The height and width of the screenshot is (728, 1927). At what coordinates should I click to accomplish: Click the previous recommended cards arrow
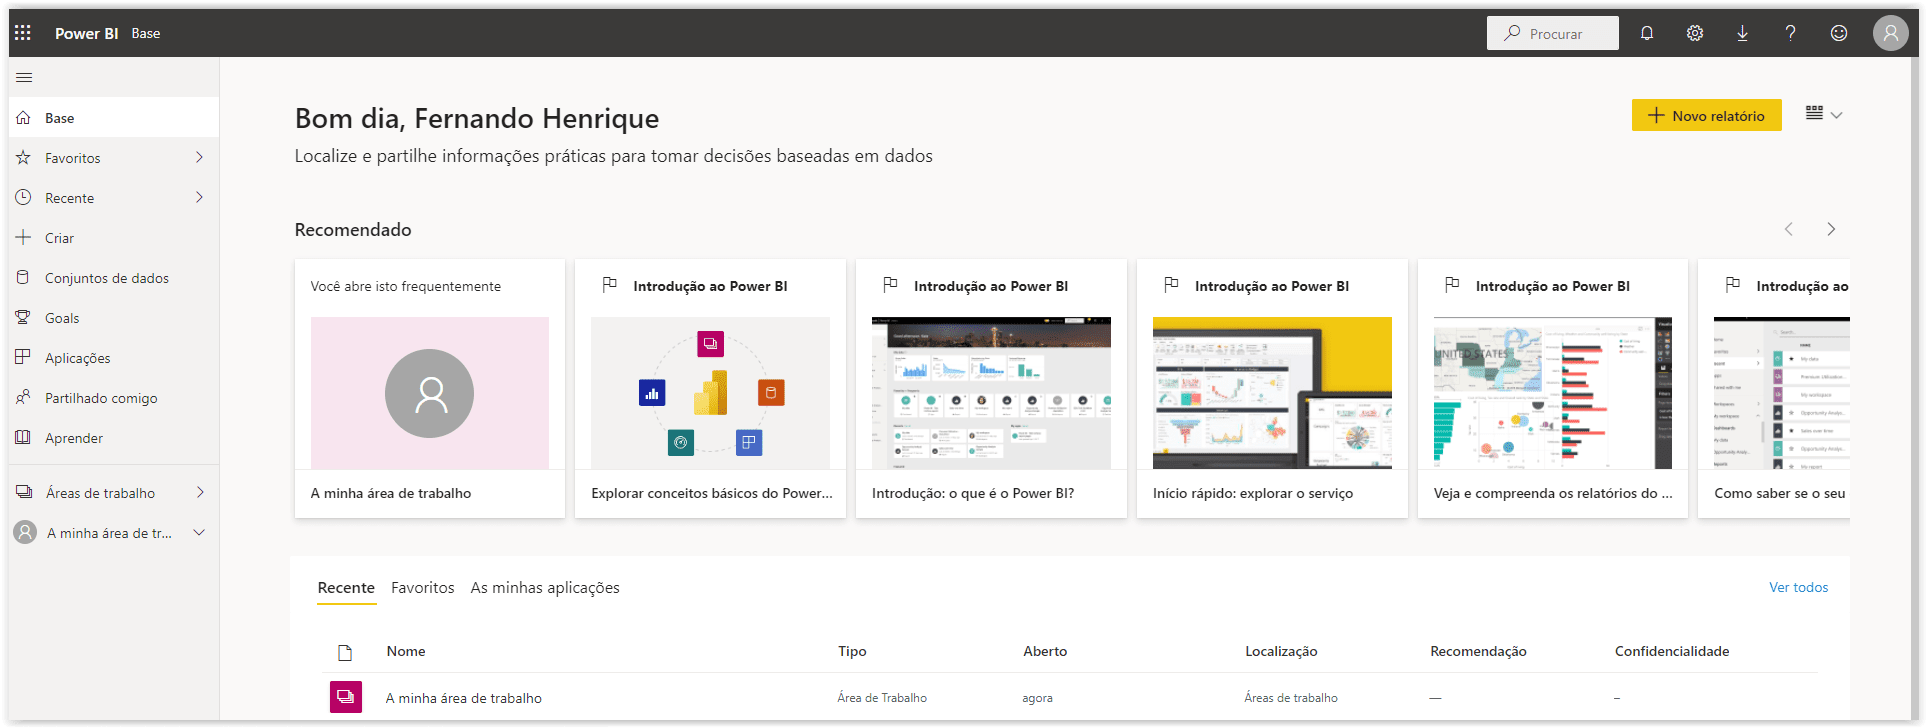point(1789,229)
